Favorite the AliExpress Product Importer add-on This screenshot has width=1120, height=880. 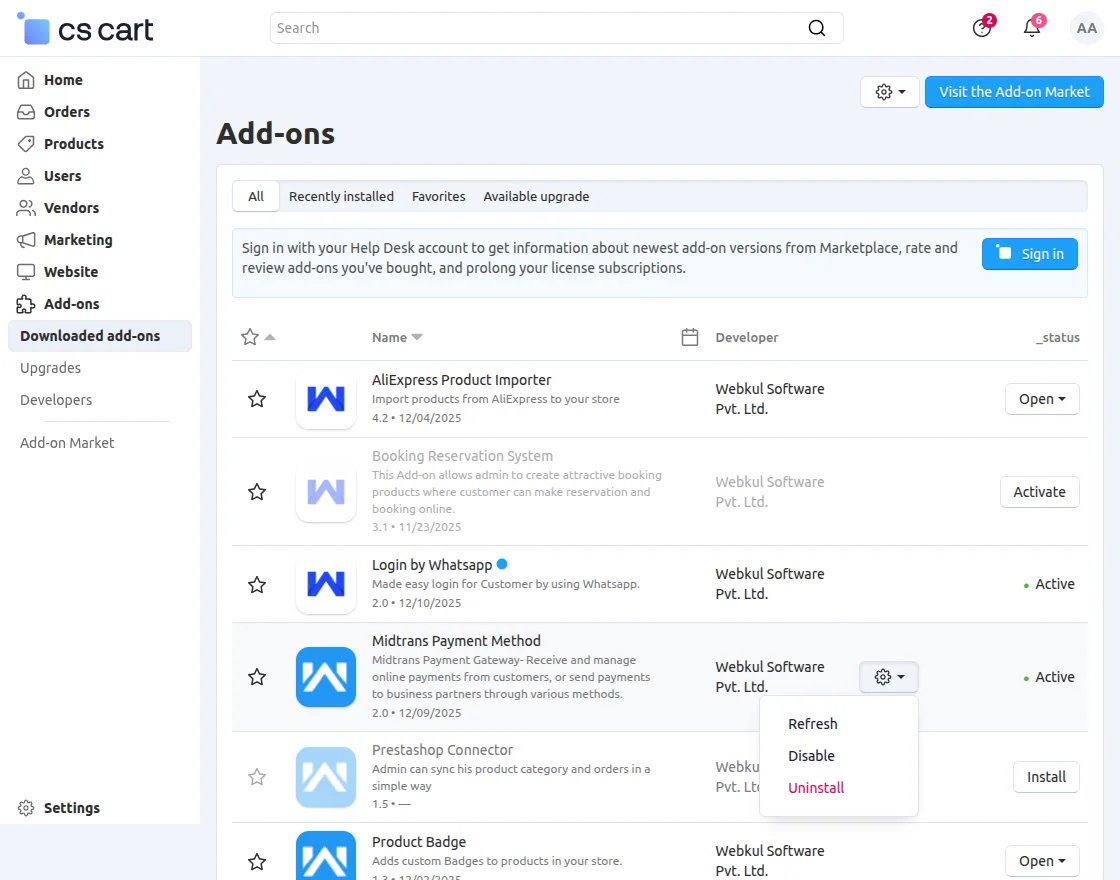coord(257,399)
